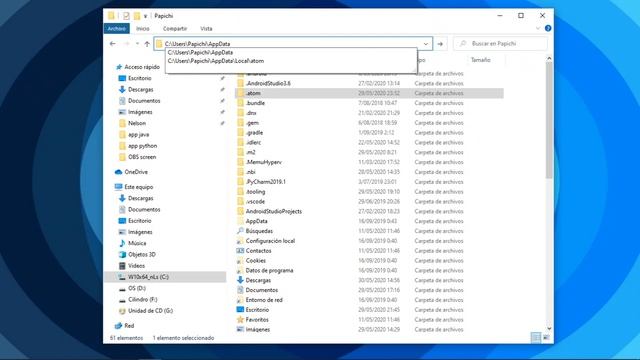The image size is (640, 360).
Task: Open the Inicio ribbon tab
Action: [x=142, y=29]
